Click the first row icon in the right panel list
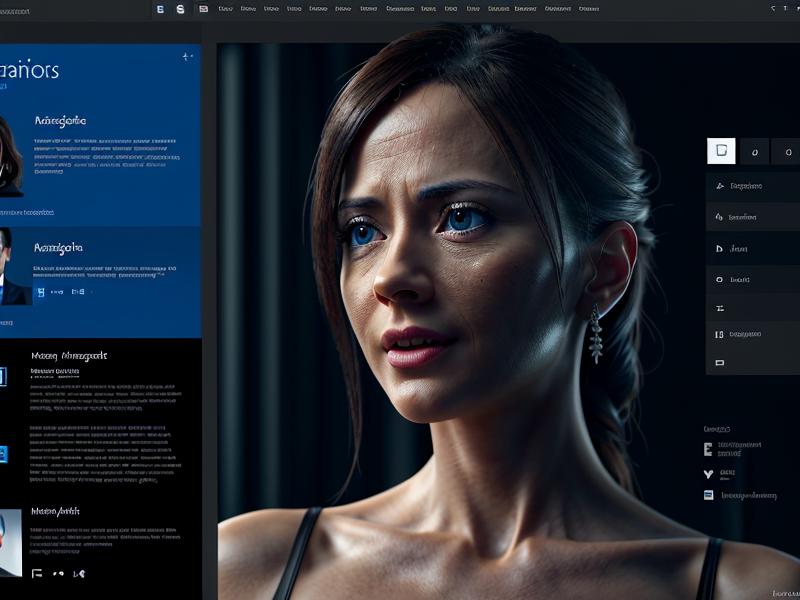Screen dimensions: 800x600 (x=720, y=186)
